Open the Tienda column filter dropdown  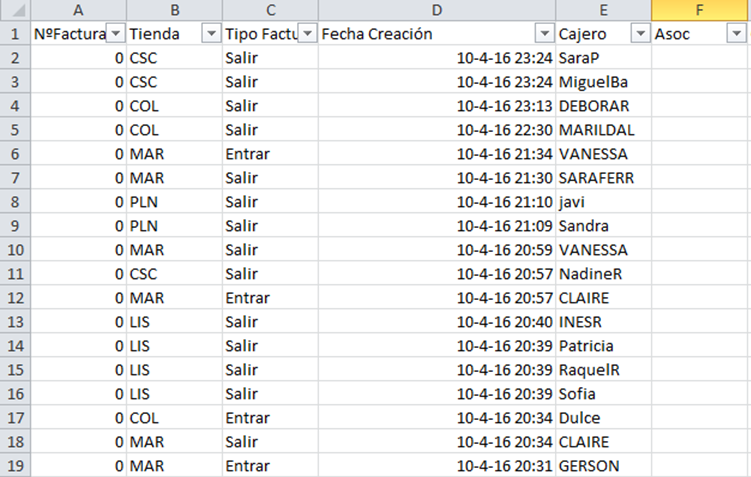[211, 34]
